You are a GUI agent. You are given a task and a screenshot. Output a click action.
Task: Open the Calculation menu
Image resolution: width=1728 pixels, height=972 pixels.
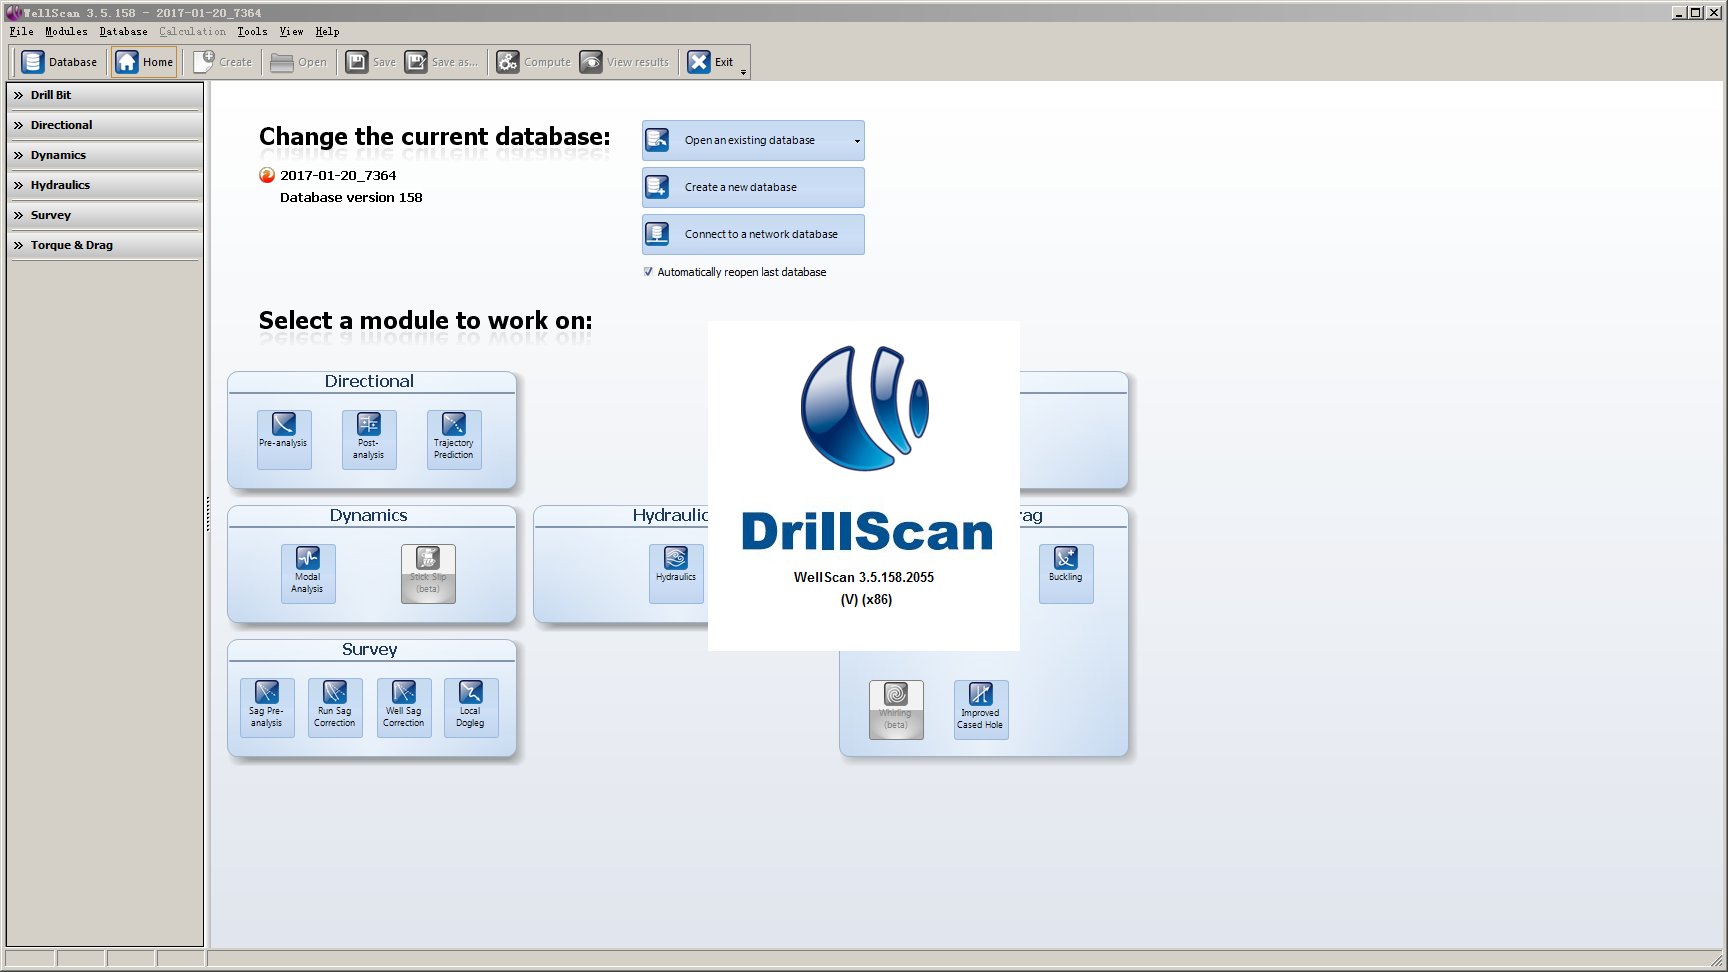pos(192,32)
